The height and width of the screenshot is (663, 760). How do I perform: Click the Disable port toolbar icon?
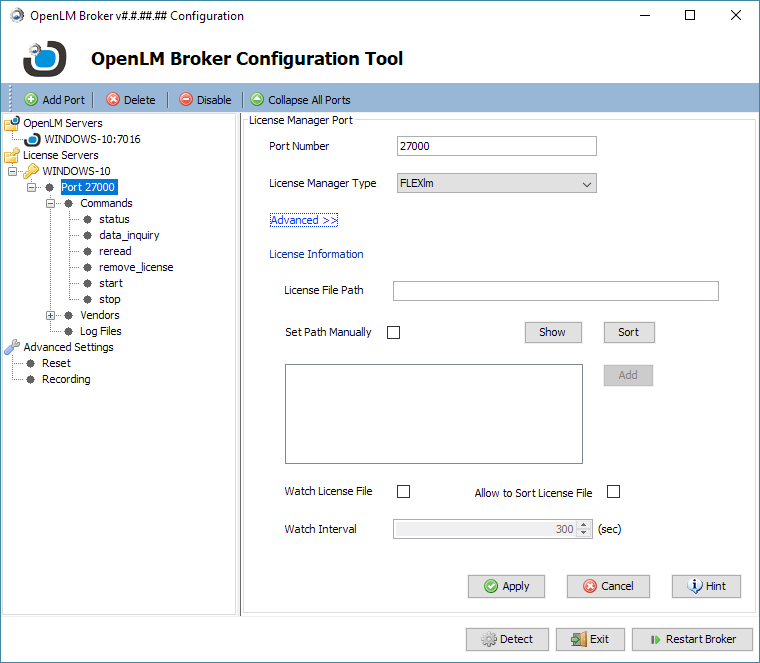(186, 100)
